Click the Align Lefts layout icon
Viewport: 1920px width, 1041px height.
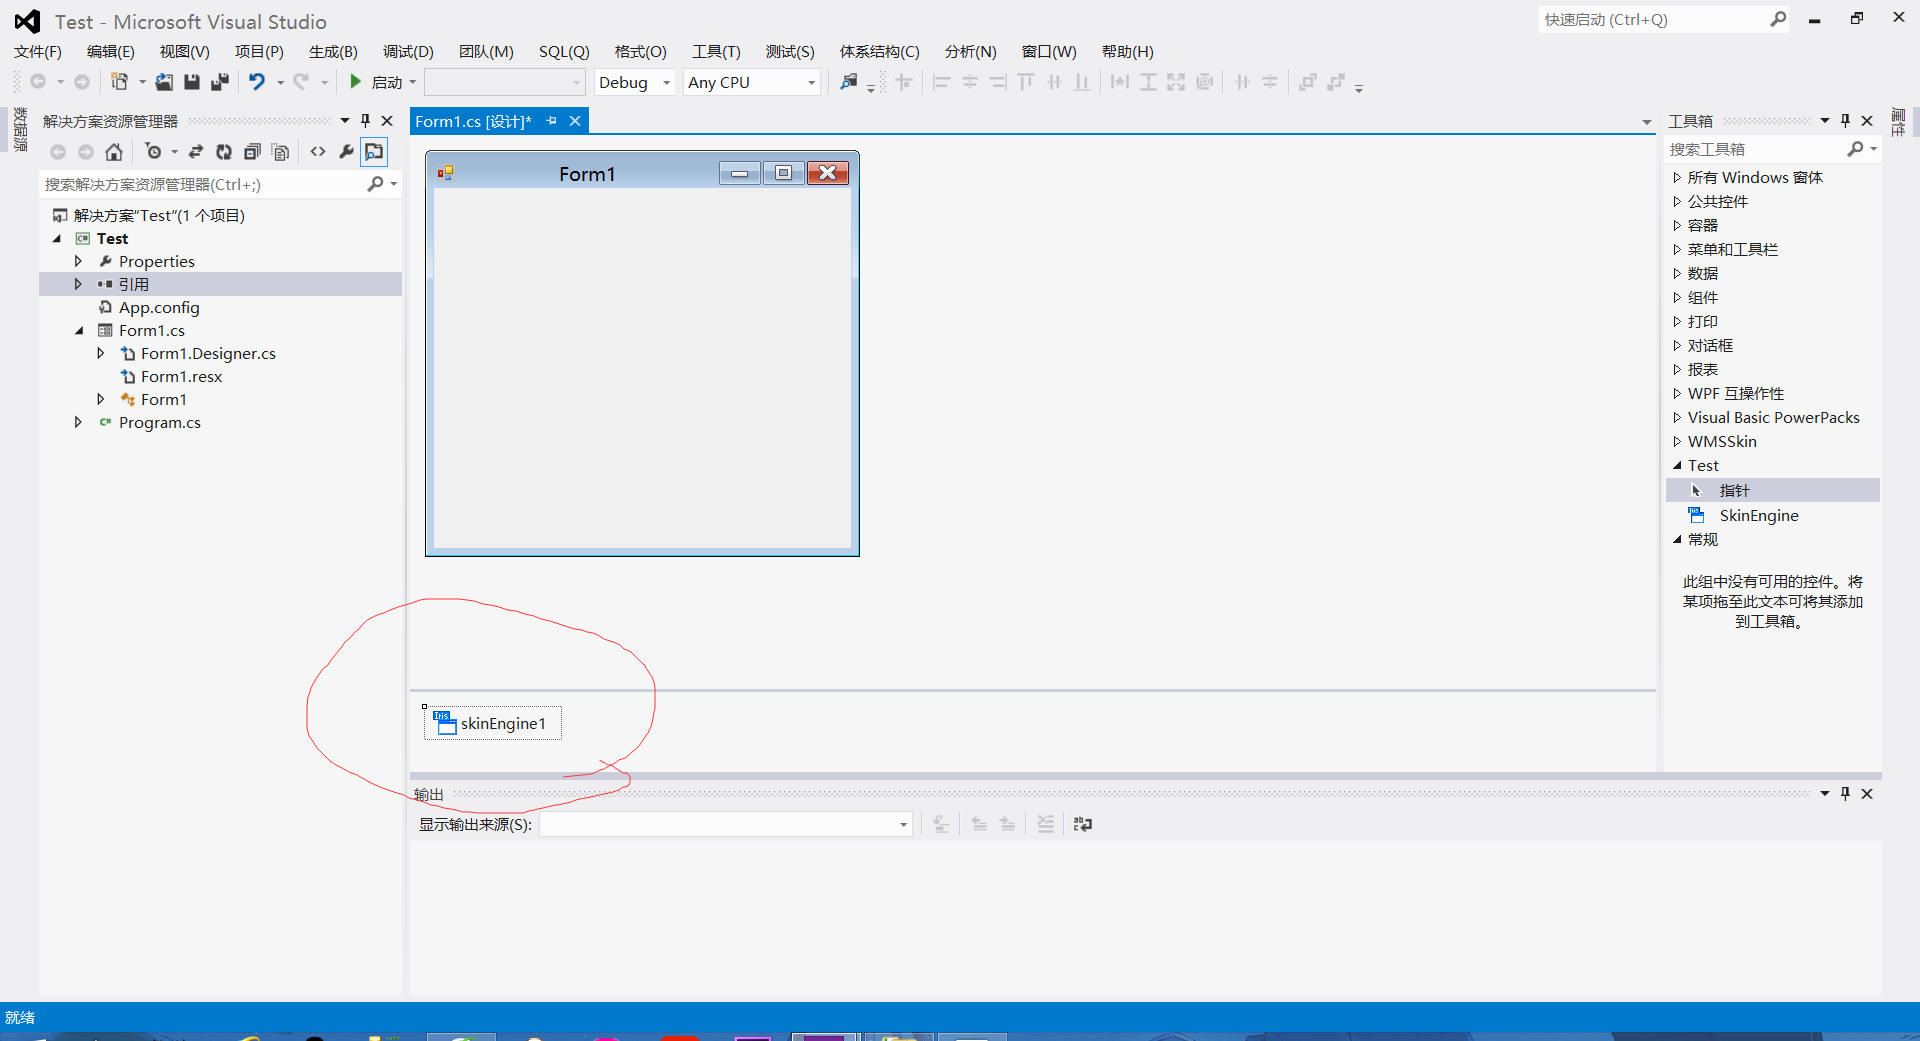point(941,82)
